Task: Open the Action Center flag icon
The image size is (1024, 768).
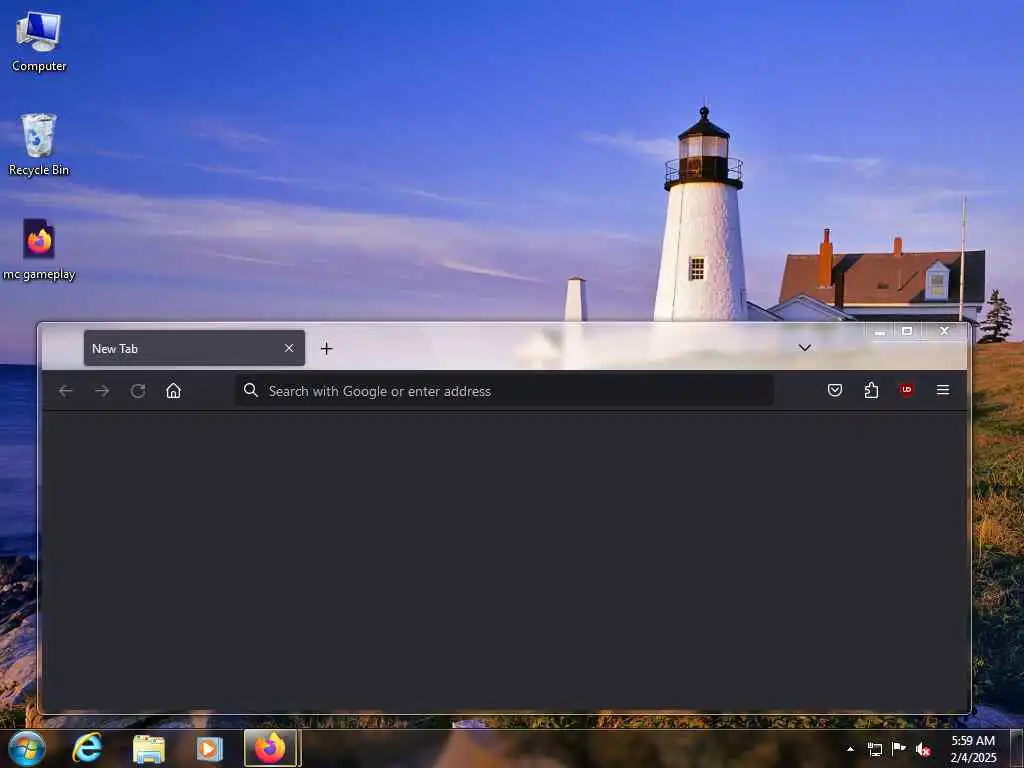Action: pyautogui.click(x=899, y=748)
